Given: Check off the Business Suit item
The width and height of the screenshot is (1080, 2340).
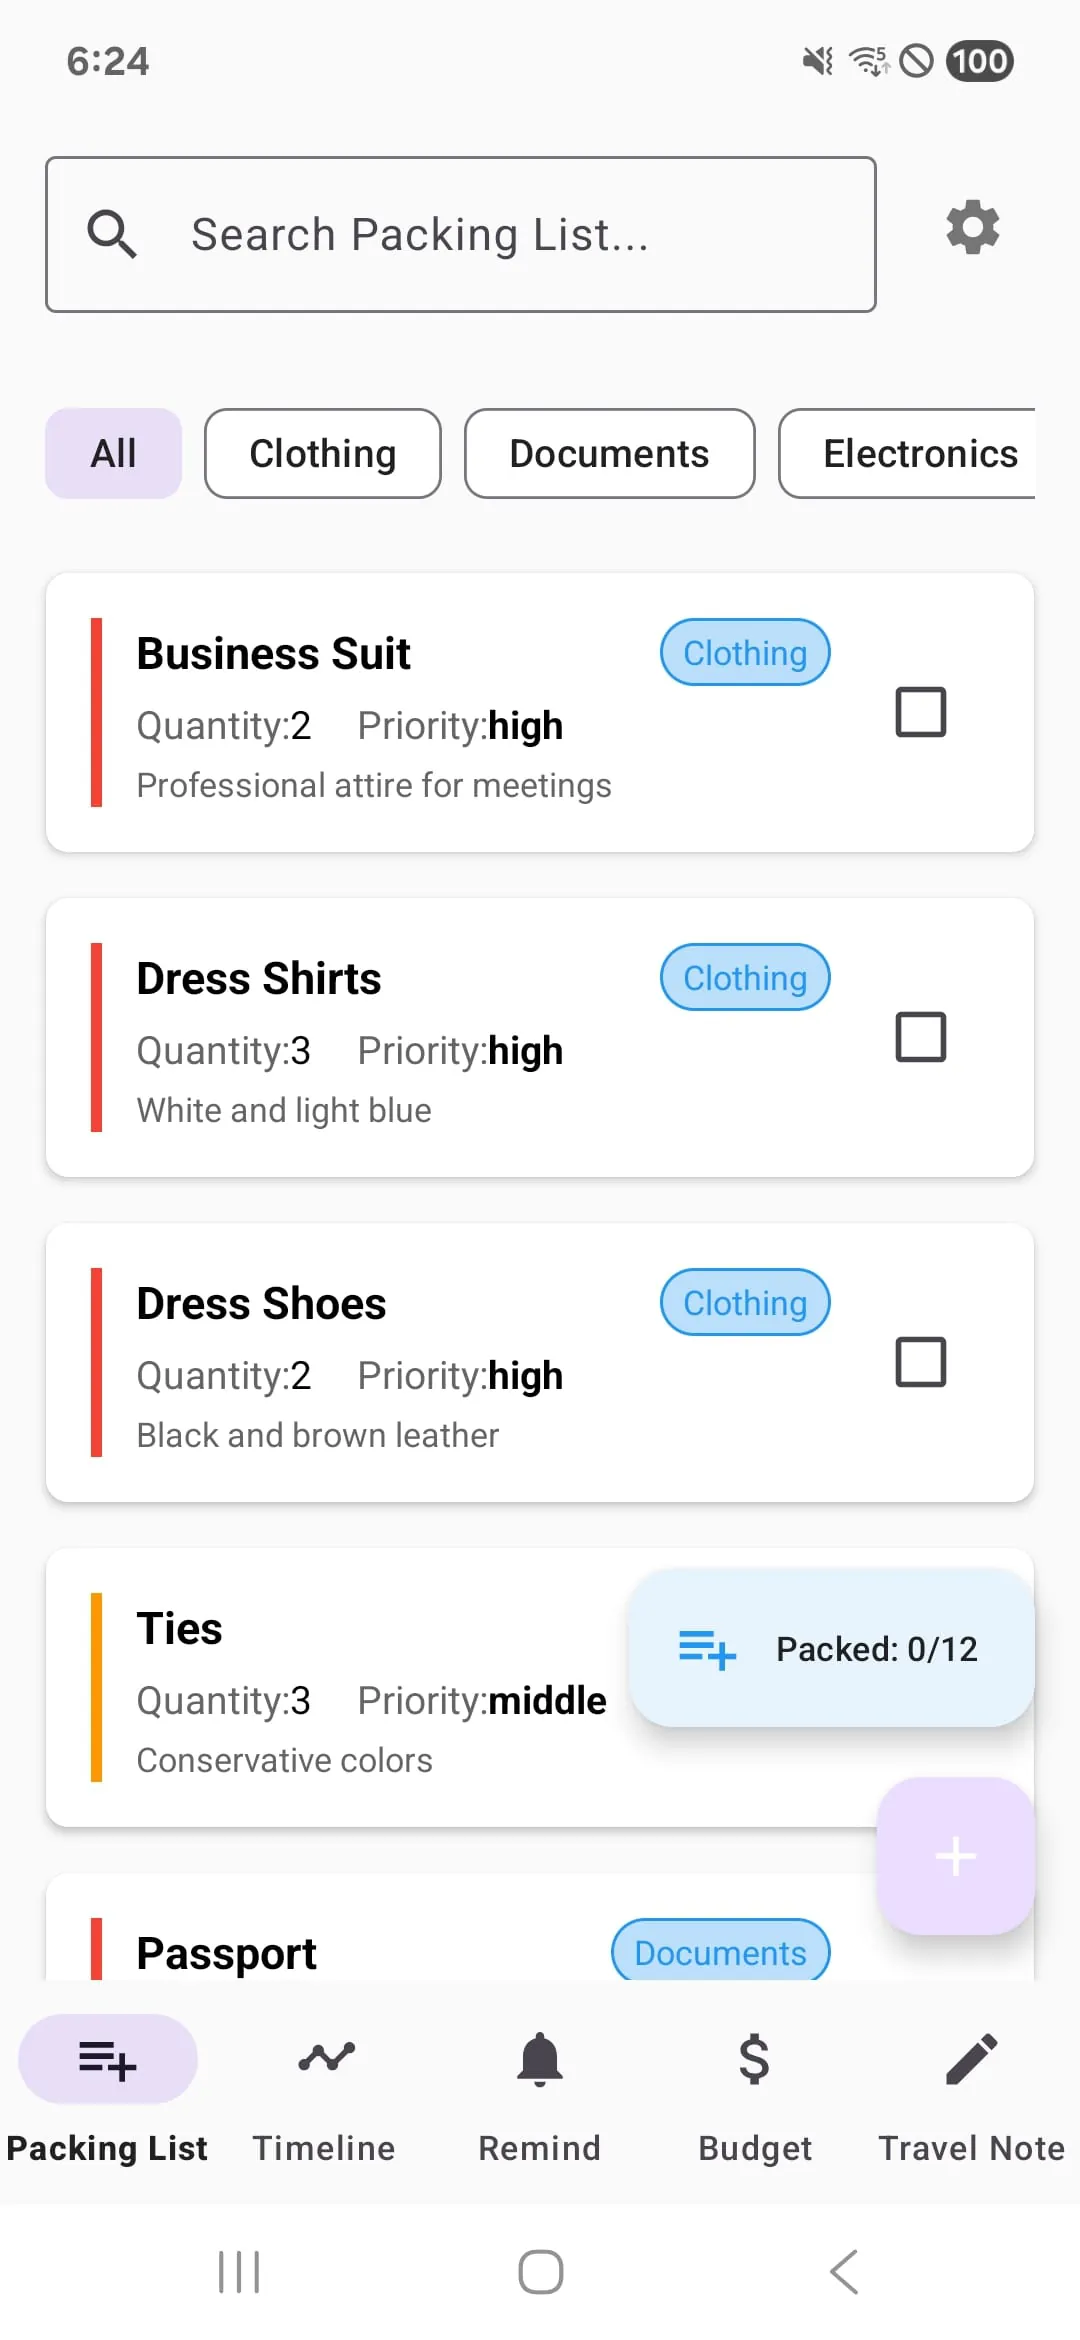Looking at the screenshot, I should tap(920, 712).
